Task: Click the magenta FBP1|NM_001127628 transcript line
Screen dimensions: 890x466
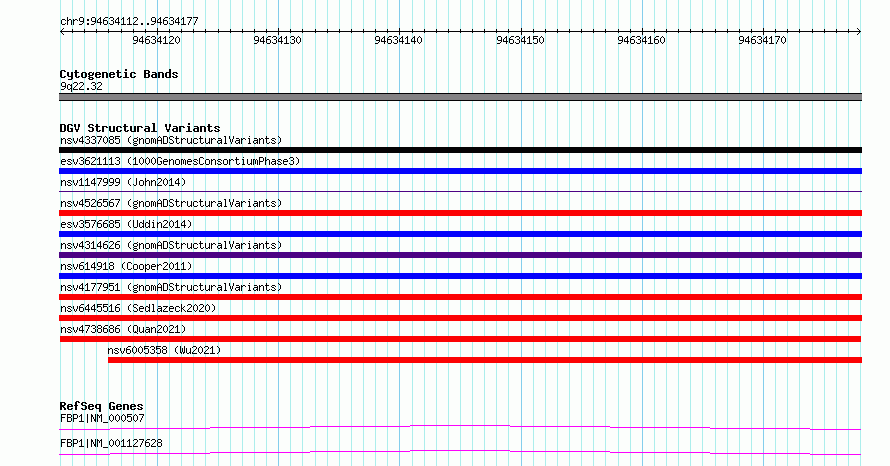Action: [x=460, y=452]
